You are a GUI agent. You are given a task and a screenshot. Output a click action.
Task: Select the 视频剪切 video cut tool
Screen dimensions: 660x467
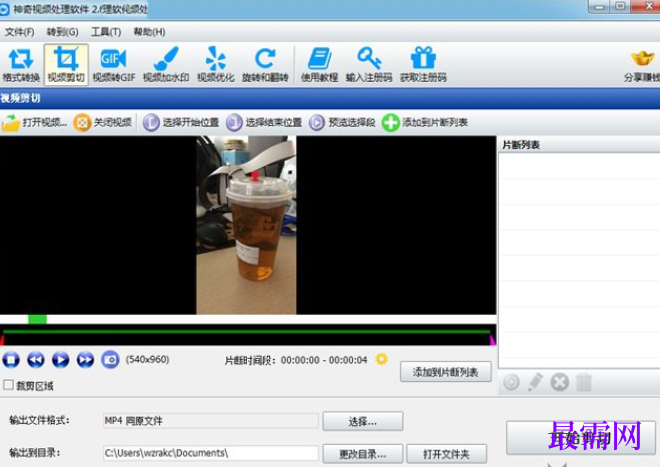[66, 65]
